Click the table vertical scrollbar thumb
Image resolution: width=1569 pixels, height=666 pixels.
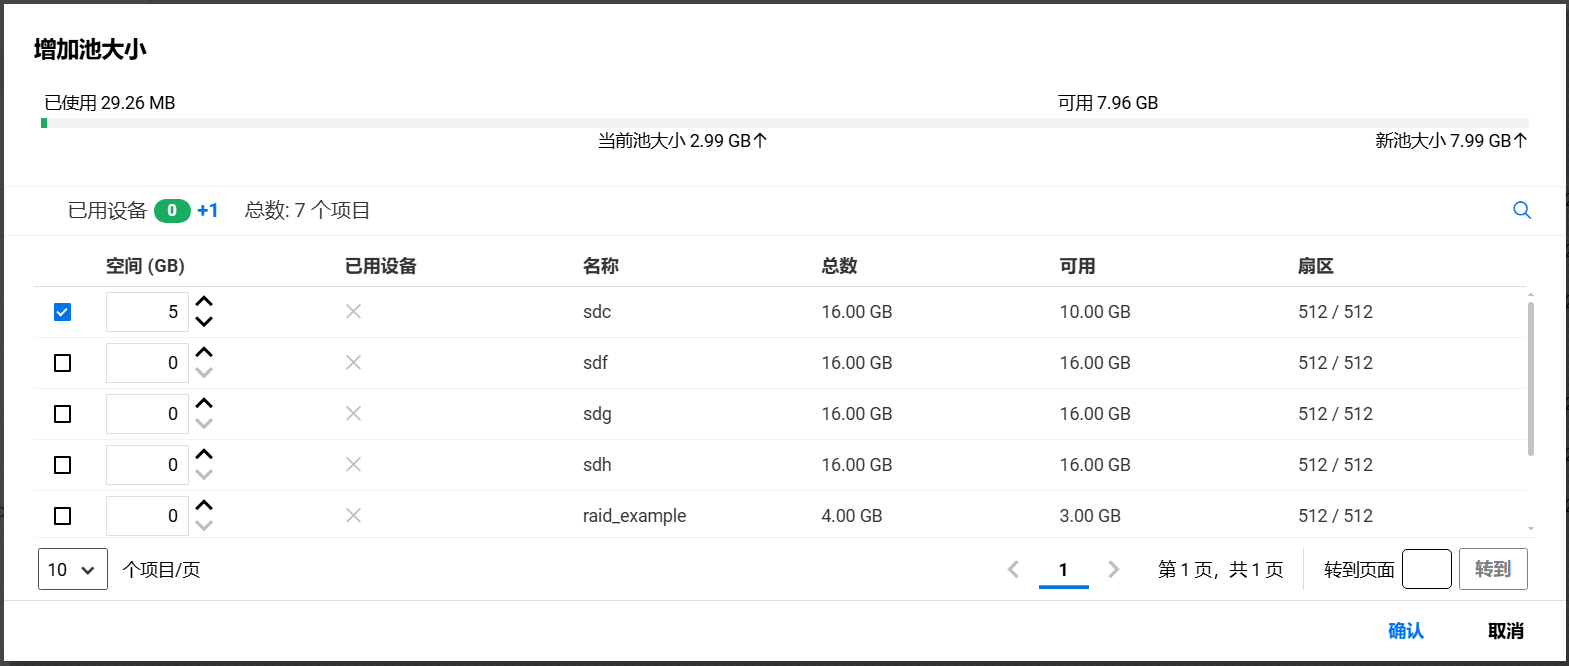point(1531,378)
